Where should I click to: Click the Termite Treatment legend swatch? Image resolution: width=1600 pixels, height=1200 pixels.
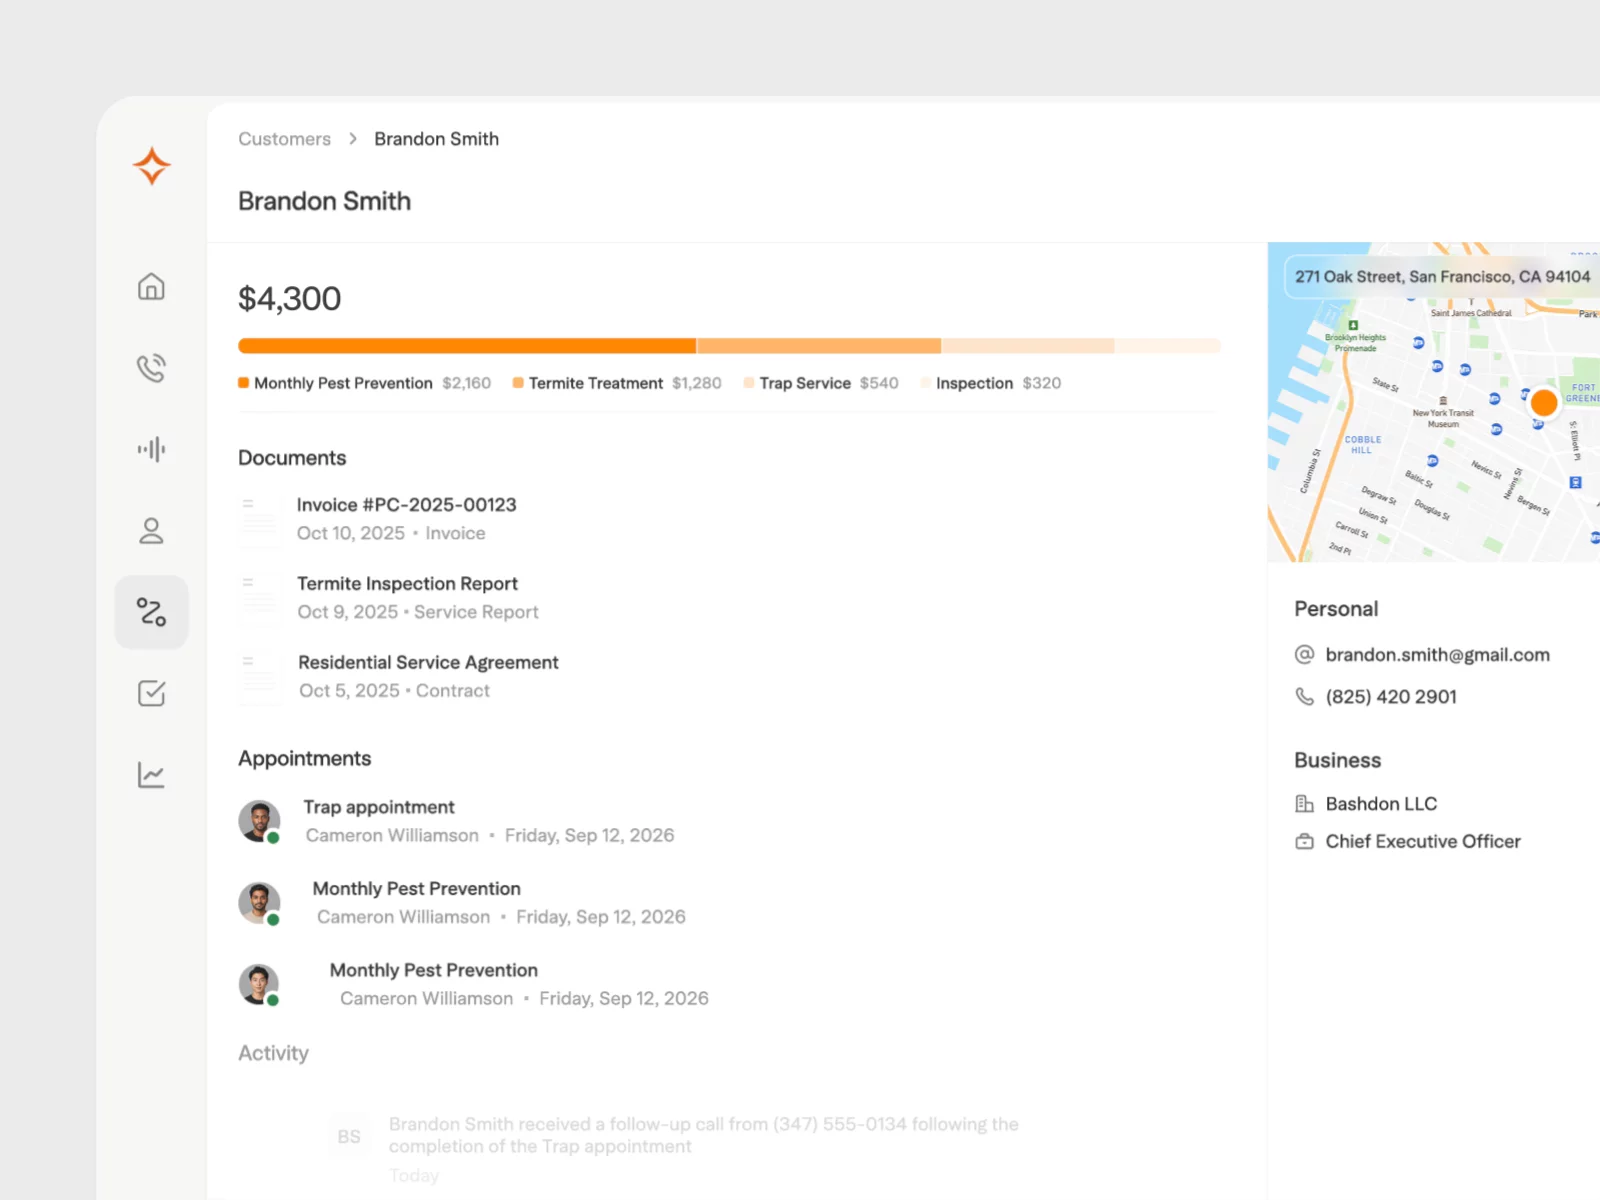[518, 383]
